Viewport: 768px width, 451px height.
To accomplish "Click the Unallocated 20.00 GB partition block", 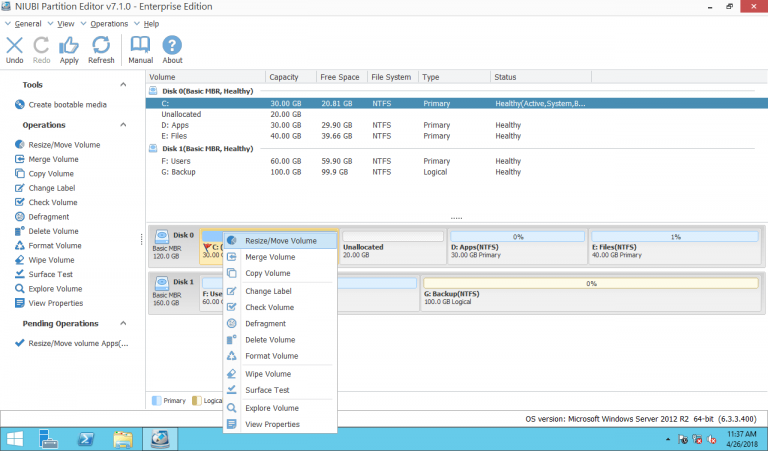I will click(x=393, y=247).
